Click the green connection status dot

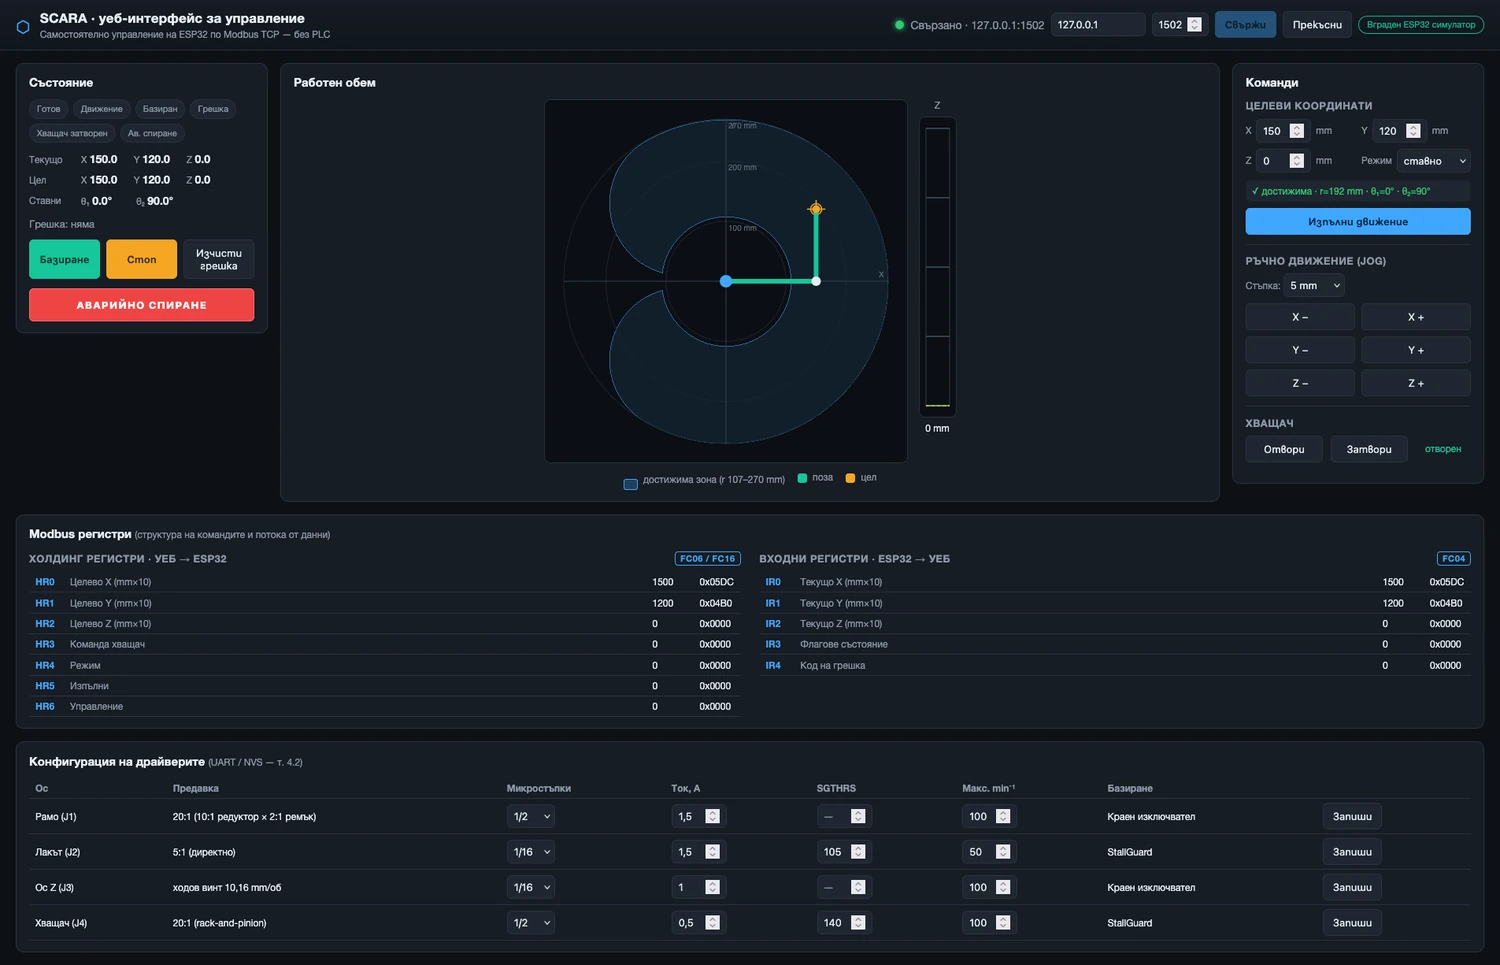(899, 25)
